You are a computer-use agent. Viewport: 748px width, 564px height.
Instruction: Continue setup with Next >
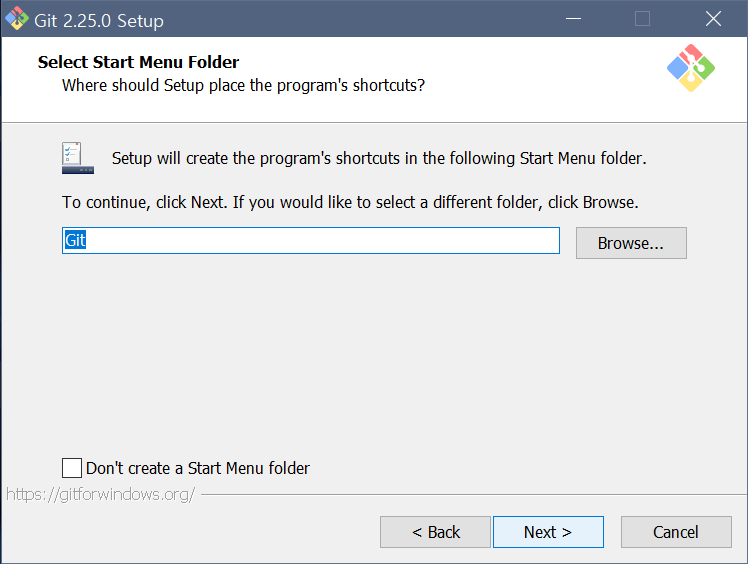pyautogui.click(x=548, y=532)
